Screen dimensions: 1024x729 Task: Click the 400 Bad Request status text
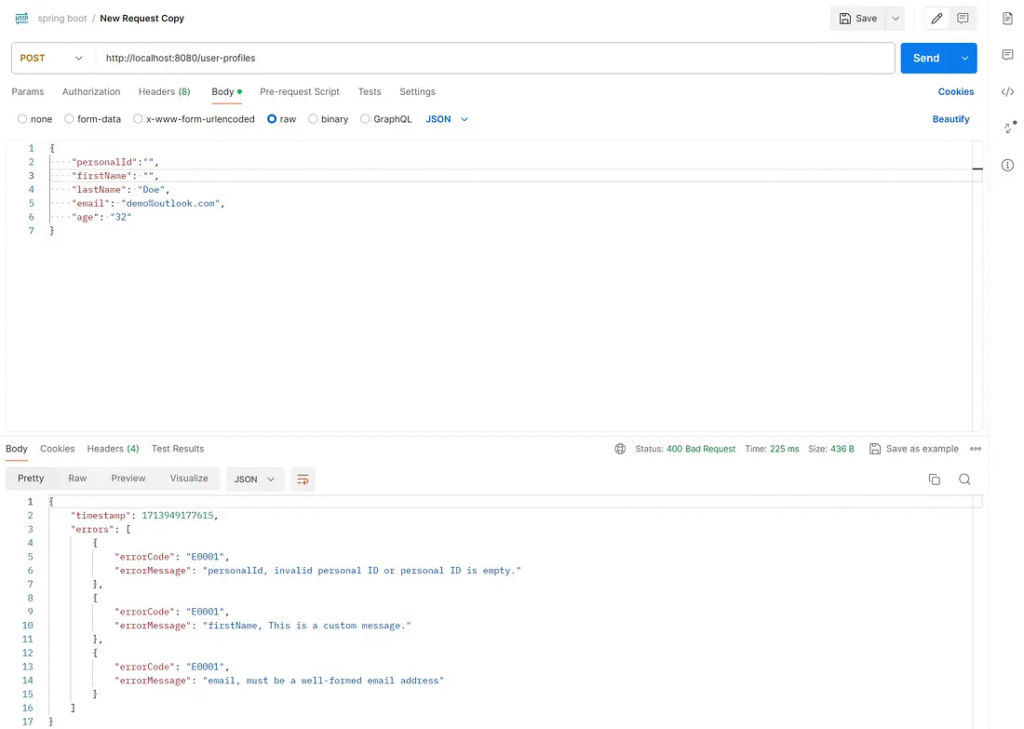coord(701,449)
